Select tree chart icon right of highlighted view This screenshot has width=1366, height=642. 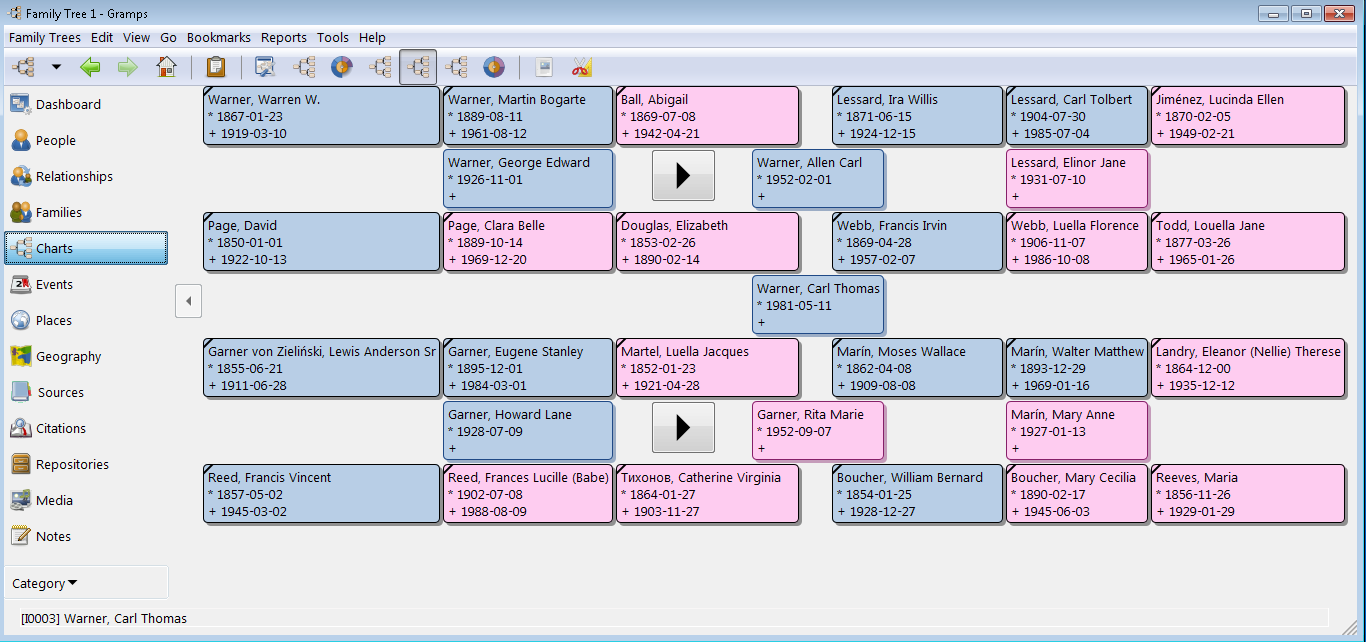point(456,67)
